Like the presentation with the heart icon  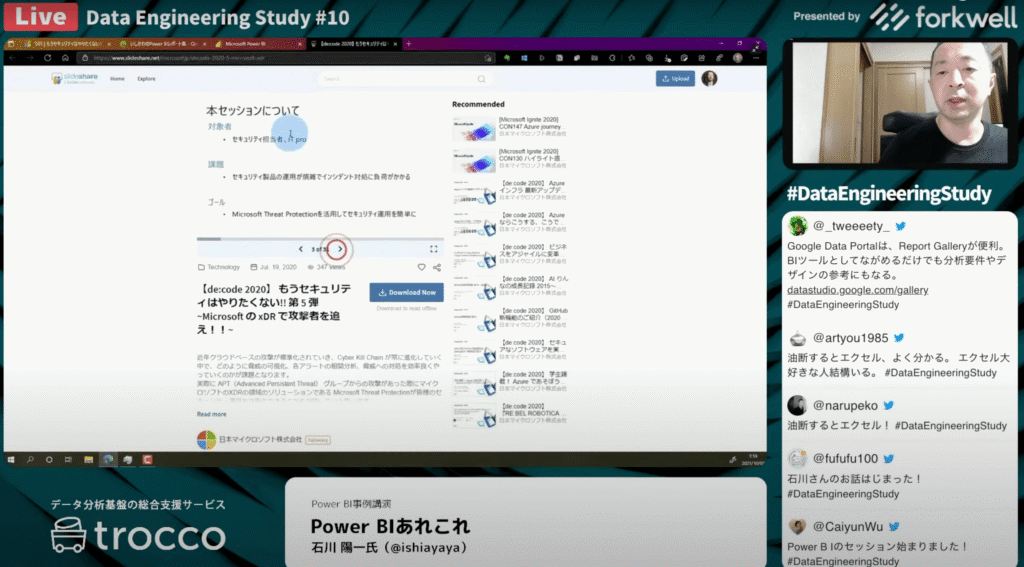click(x=421, y=268)
